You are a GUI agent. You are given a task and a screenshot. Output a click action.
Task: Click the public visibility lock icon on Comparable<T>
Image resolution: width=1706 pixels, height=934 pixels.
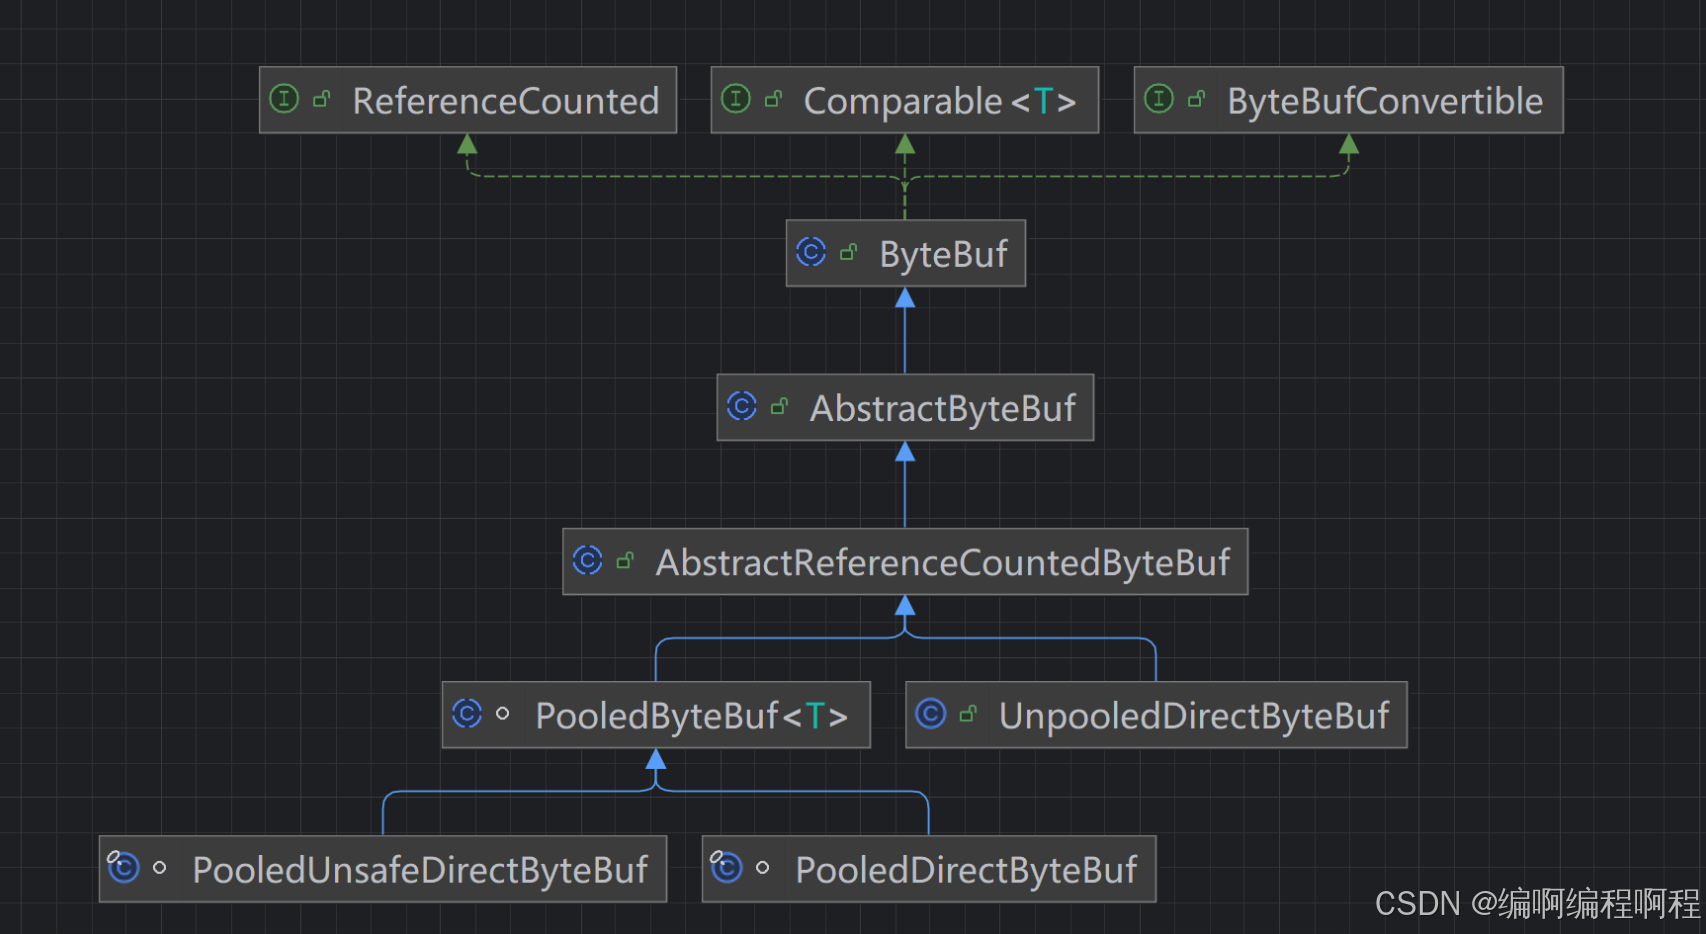point(773,99)
